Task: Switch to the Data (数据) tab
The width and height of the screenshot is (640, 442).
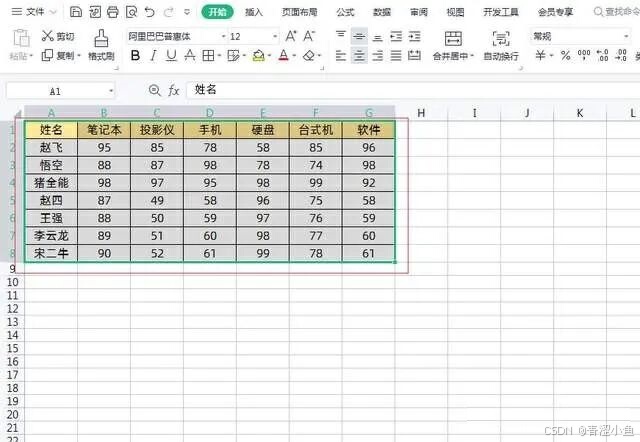Action: click(382, 12)
